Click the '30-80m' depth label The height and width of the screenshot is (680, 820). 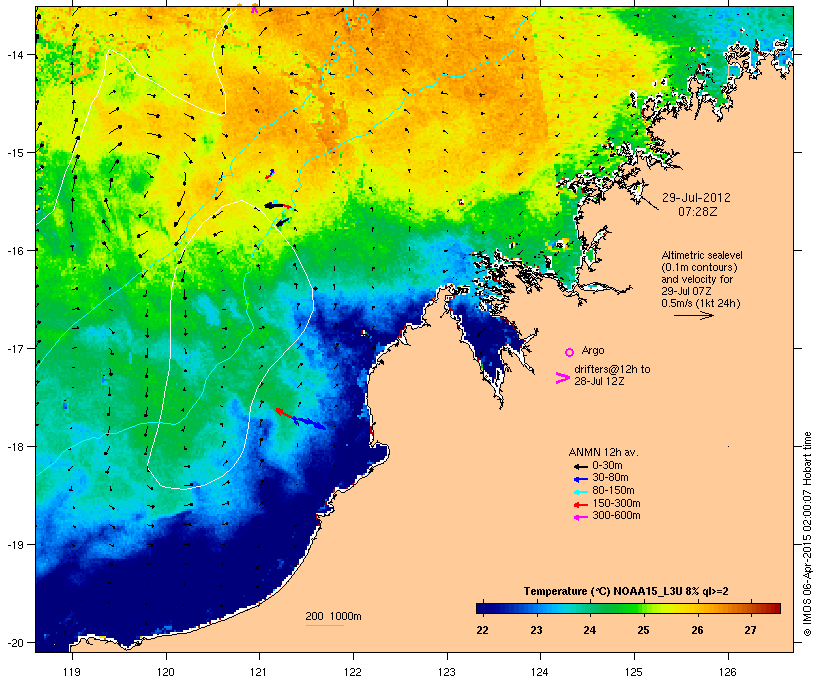click(610, 478)
